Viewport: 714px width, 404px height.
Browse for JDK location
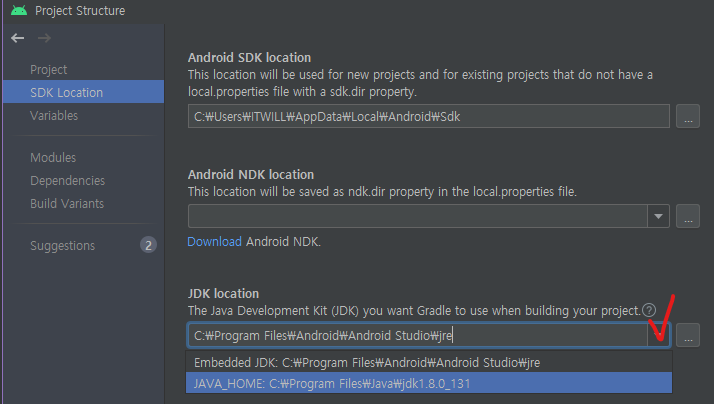(688, 335)
